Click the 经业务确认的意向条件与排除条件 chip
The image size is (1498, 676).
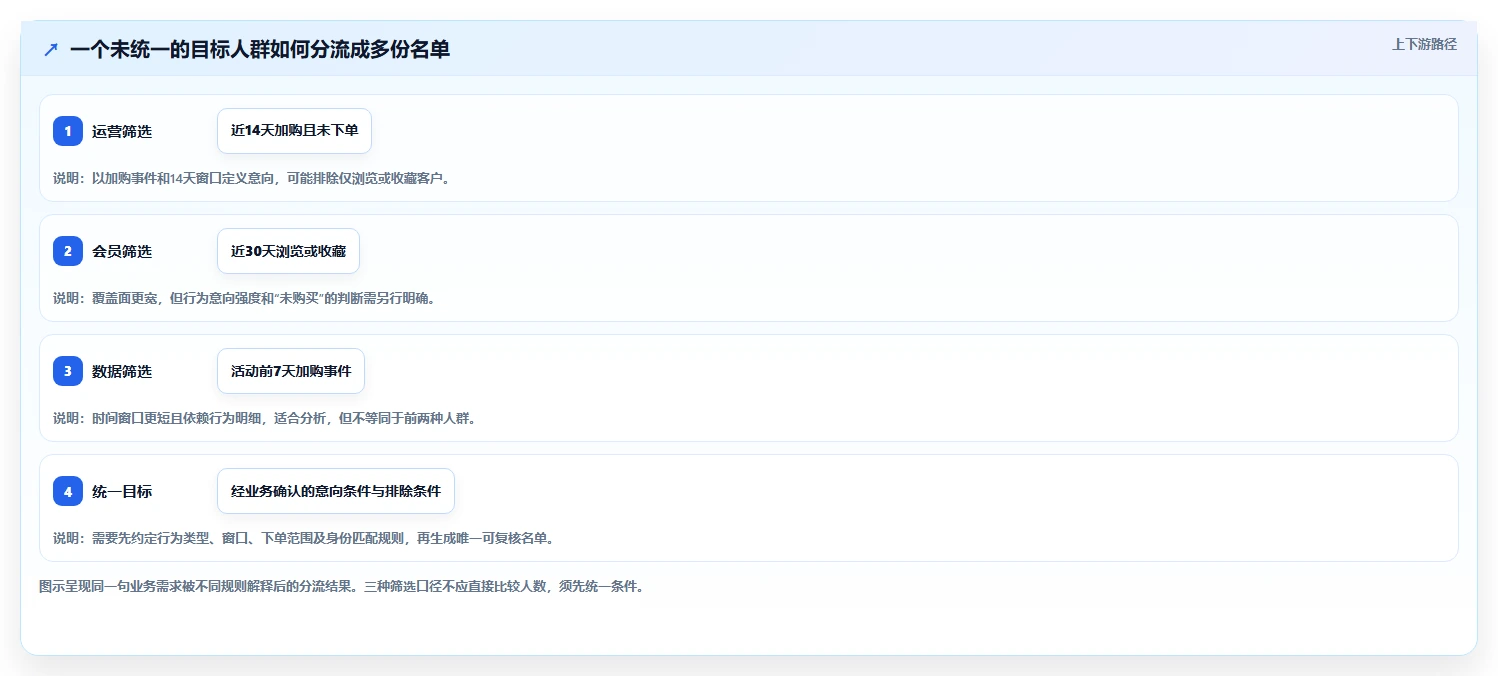pyautogui.click(x=336, y=491)
